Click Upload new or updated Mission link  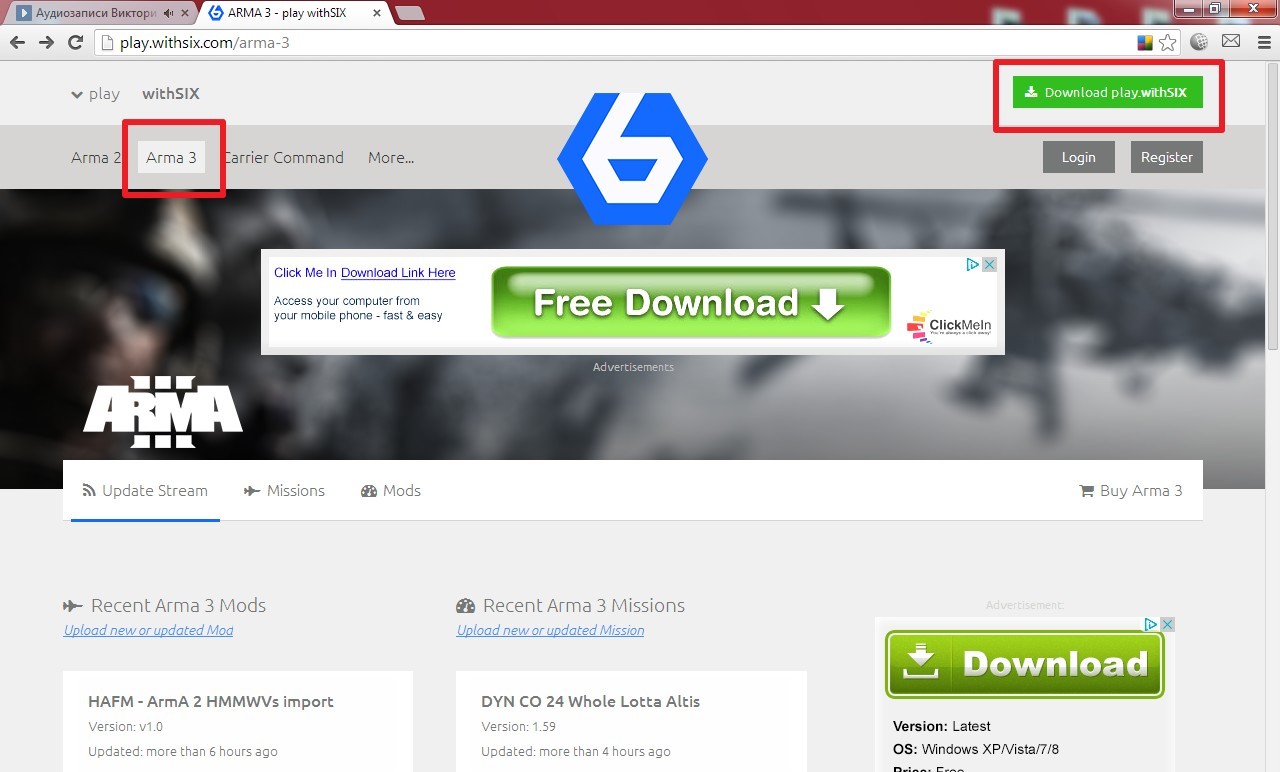(x=551, y=630)
